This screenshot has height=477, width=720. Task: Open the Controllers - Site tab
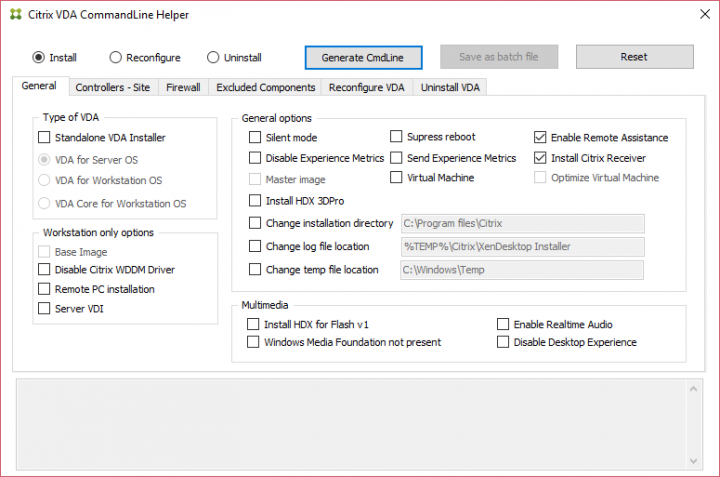(113, 87)
